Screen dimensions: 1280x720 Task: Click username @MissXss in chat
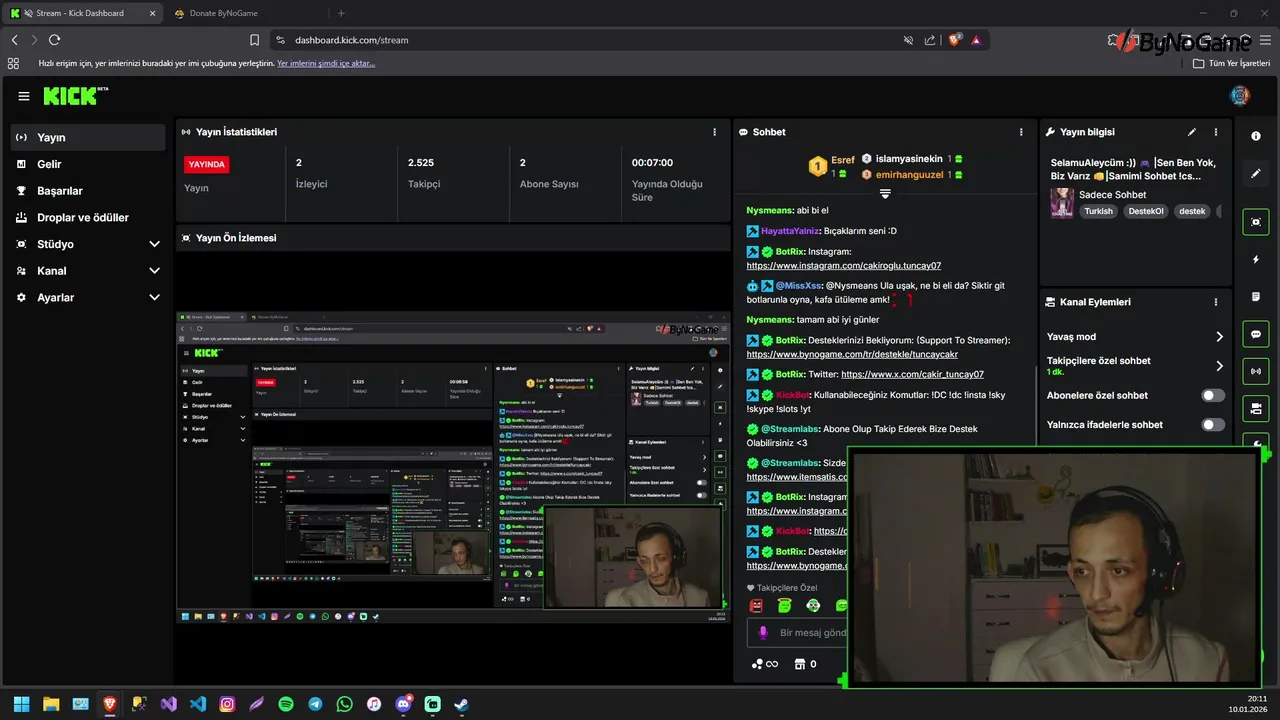(x=799, y=286)
